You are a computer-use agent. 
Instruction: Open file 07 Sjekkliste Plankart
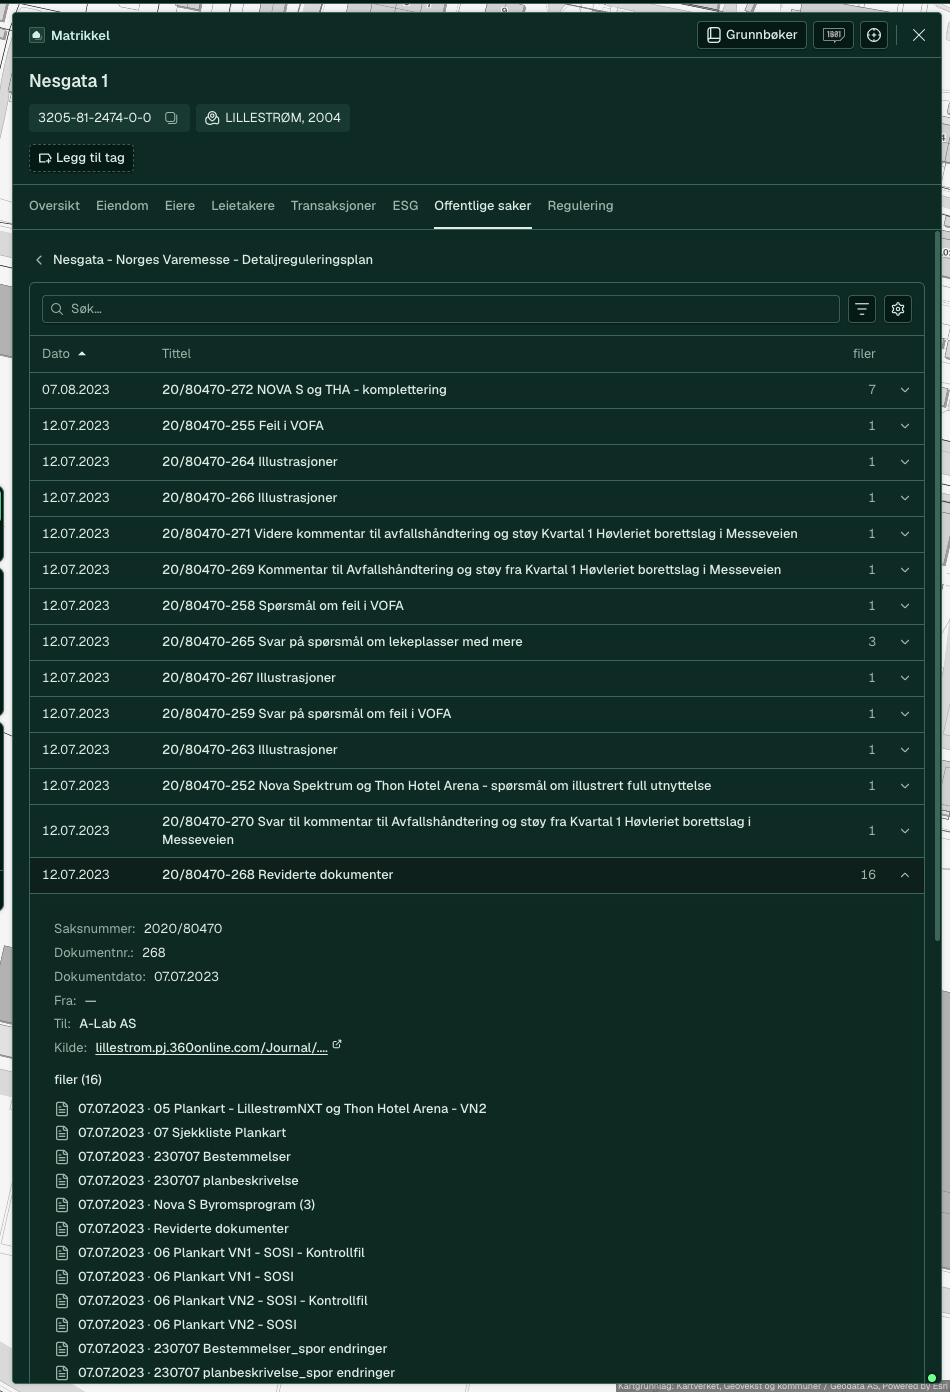coord(220,1133)
